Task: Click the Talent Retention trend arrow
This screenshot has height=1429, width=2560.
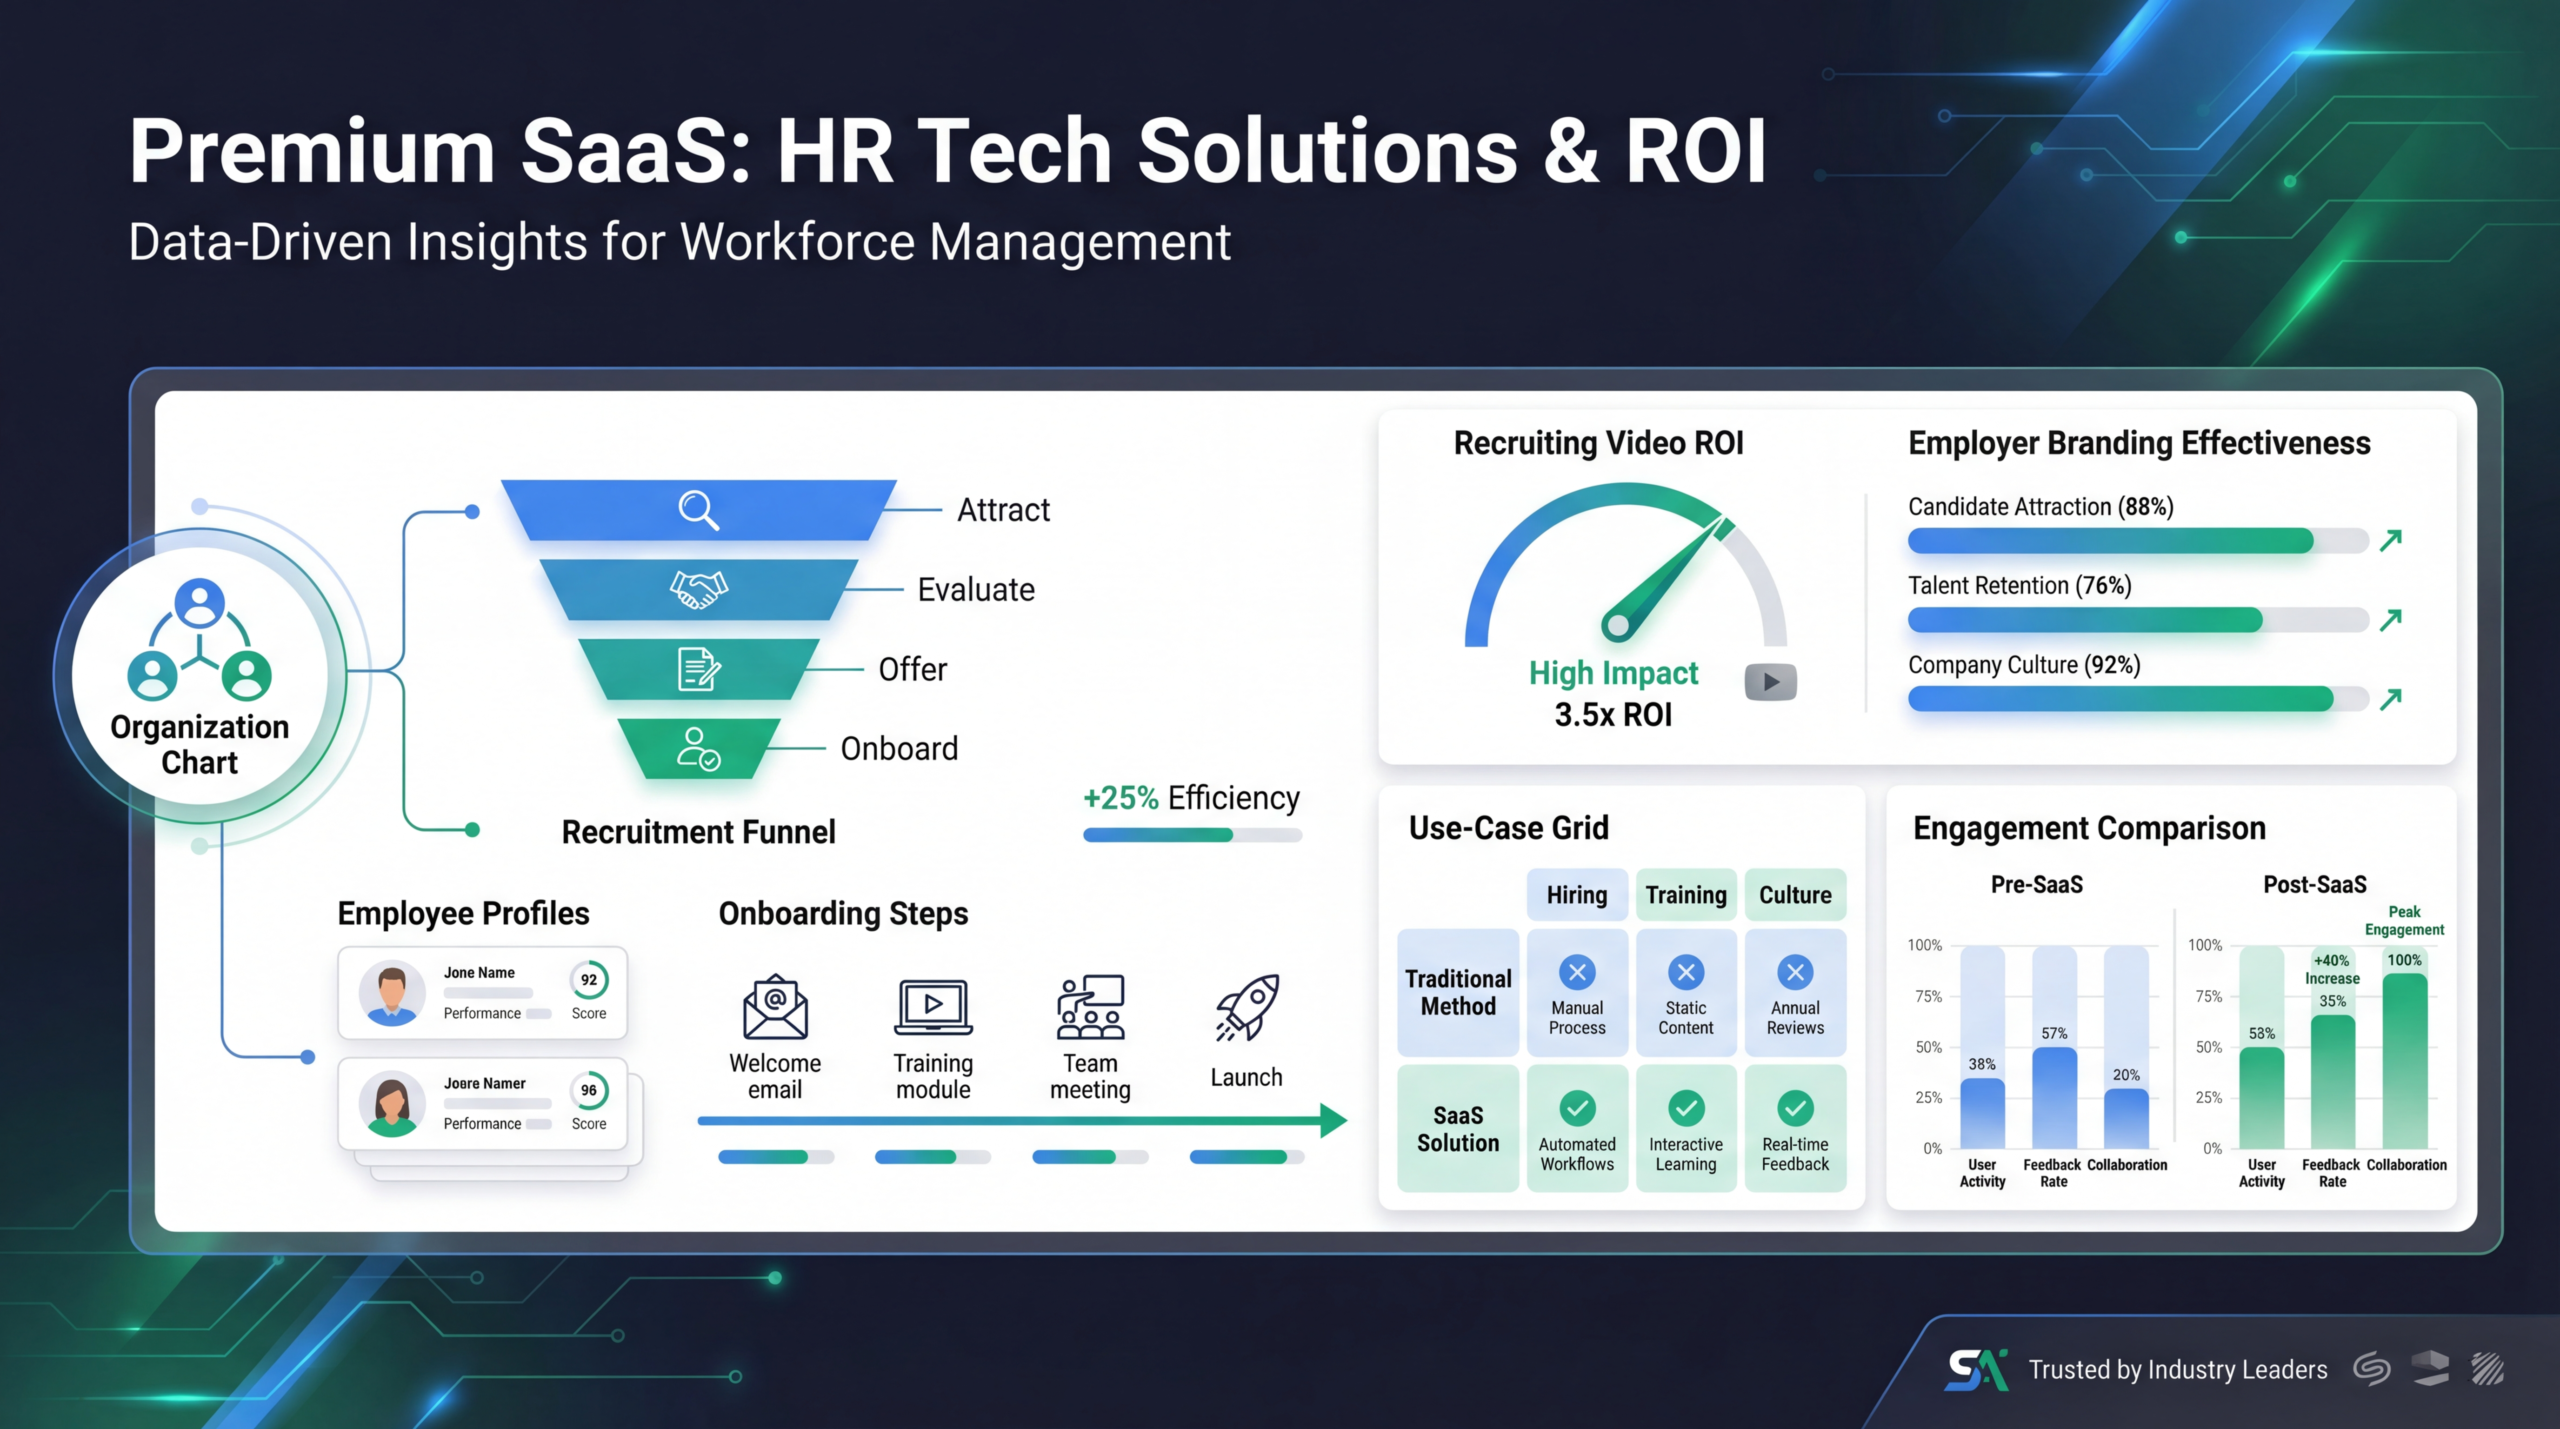Action: [x=2391, y=620]
